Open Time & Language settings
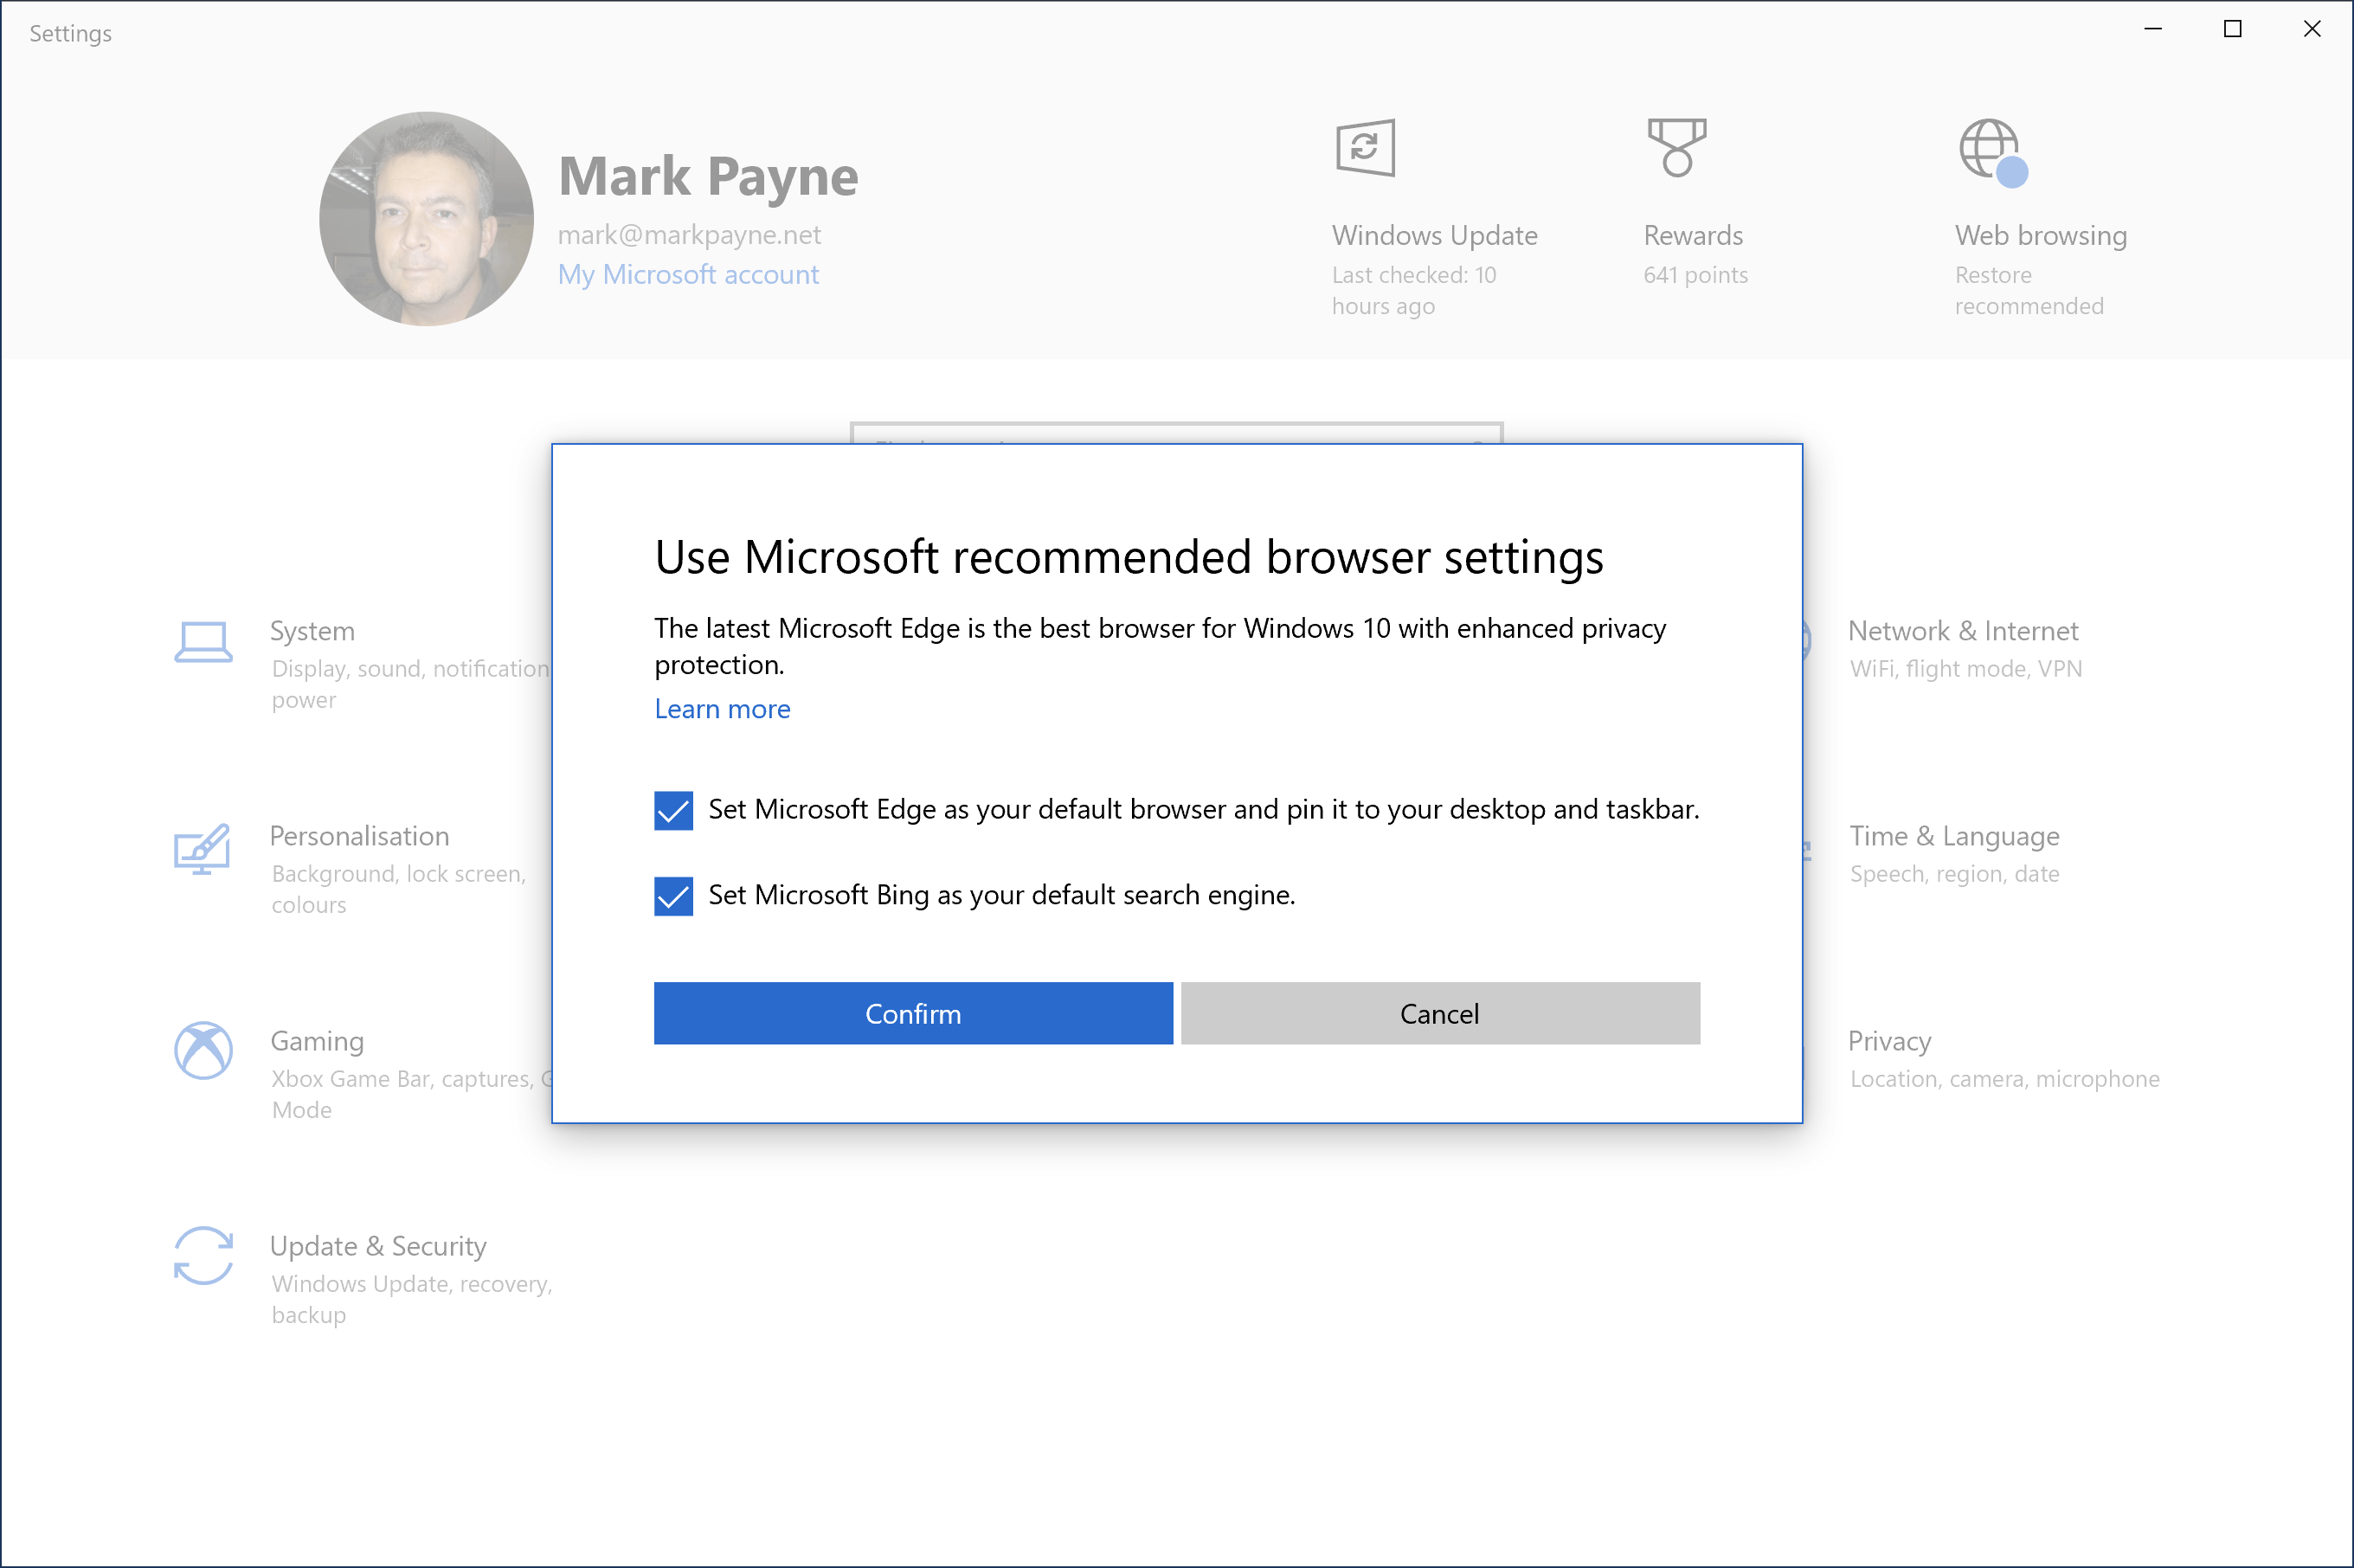 pyautogui.click(x=1953, y=837)
